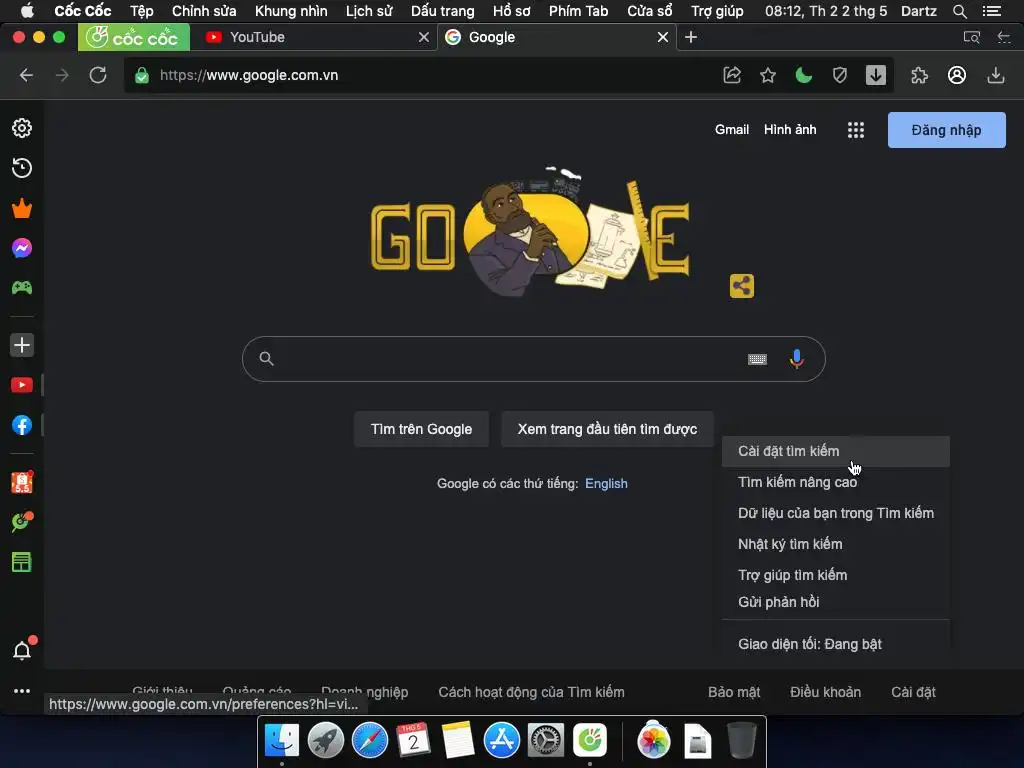Select Cài đặt tìm kiếm menu entry
Viewport: 1024px width, 768px height.
836,451
